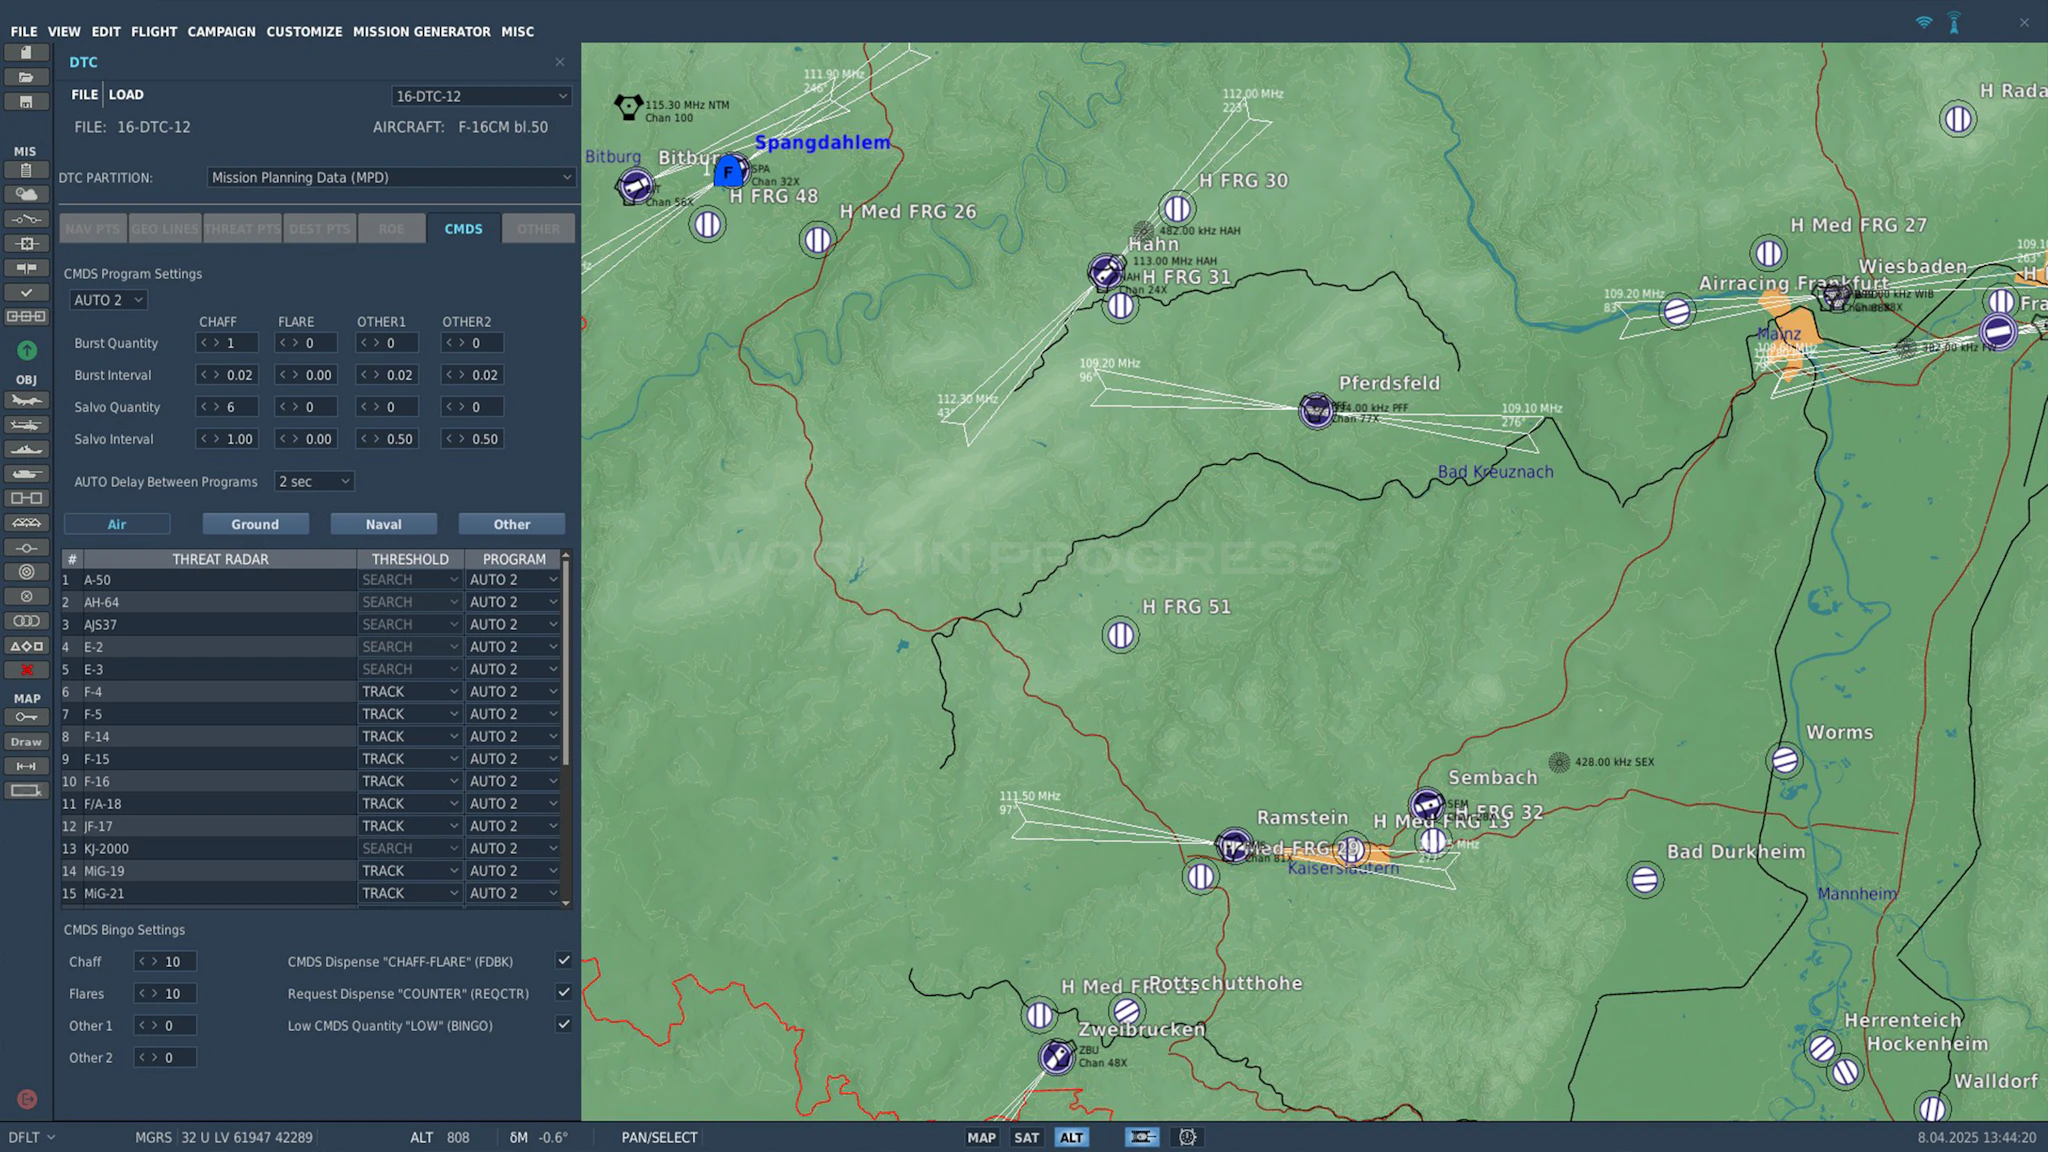Click the red X remove object icon

[x=26, y=670]
